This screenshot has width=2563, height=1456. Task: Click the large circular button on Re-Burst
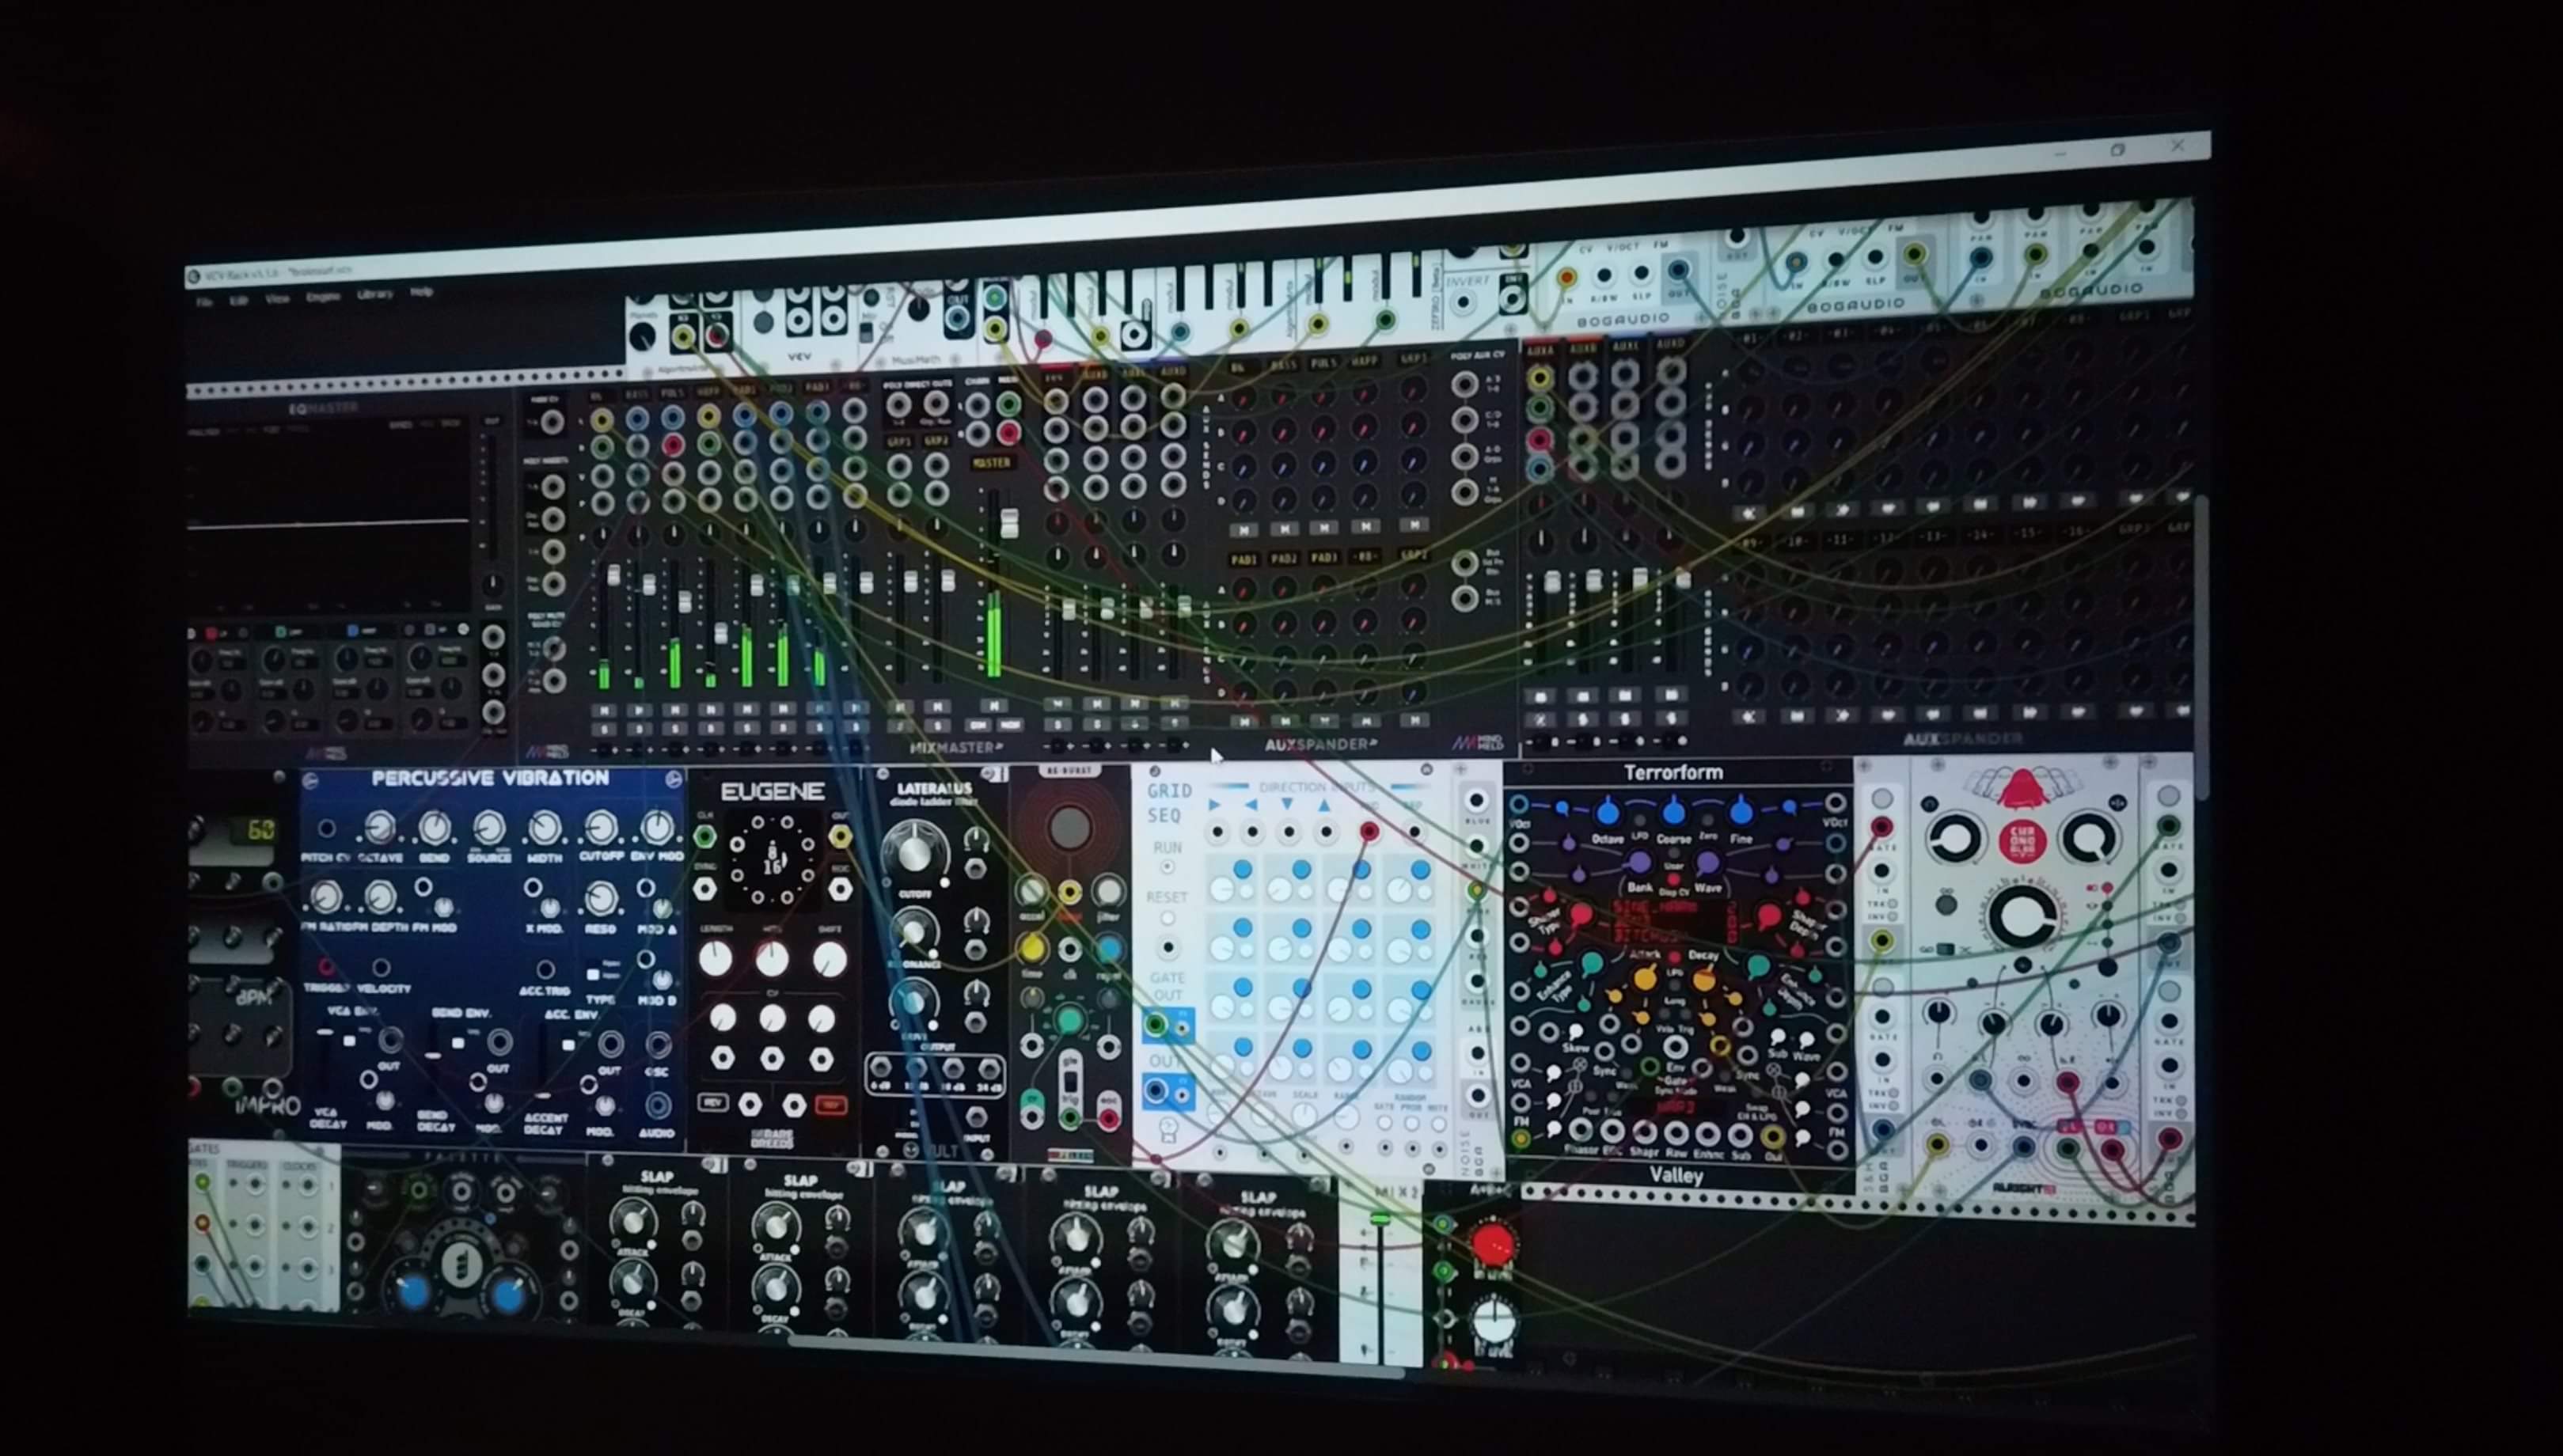[x=1069, y=826]
